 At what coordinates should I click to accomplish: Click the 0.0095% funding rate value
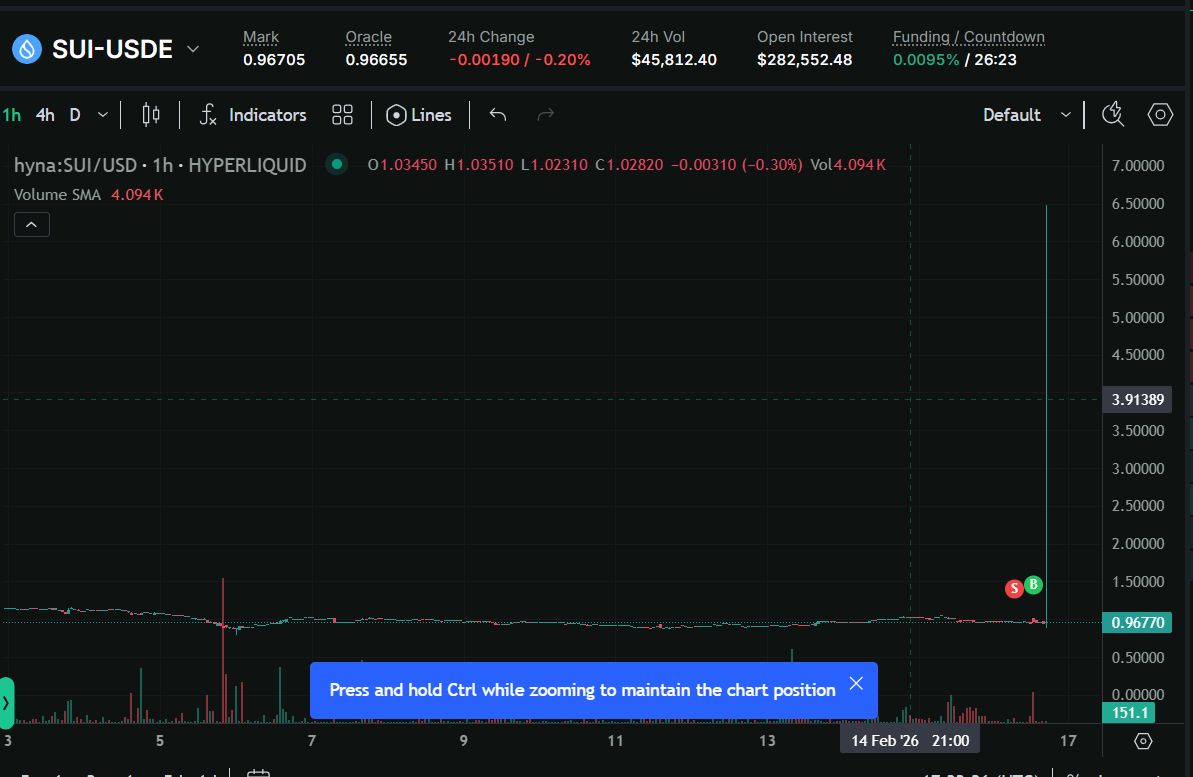[x=926, y=59]
